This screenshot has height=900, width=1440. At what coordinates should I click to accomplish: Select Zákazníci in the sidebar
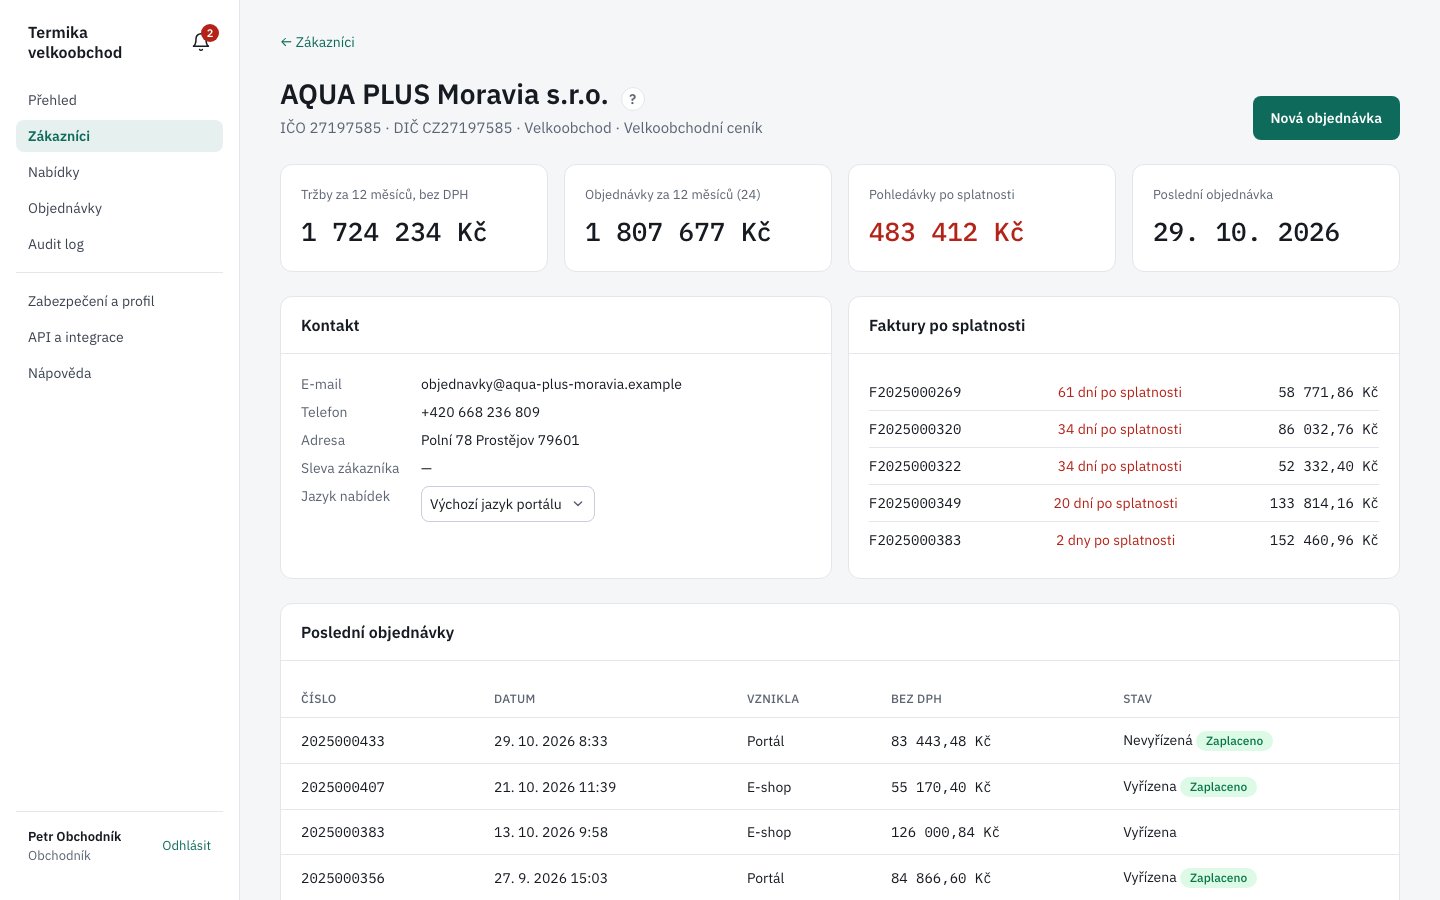pos(119,136)
